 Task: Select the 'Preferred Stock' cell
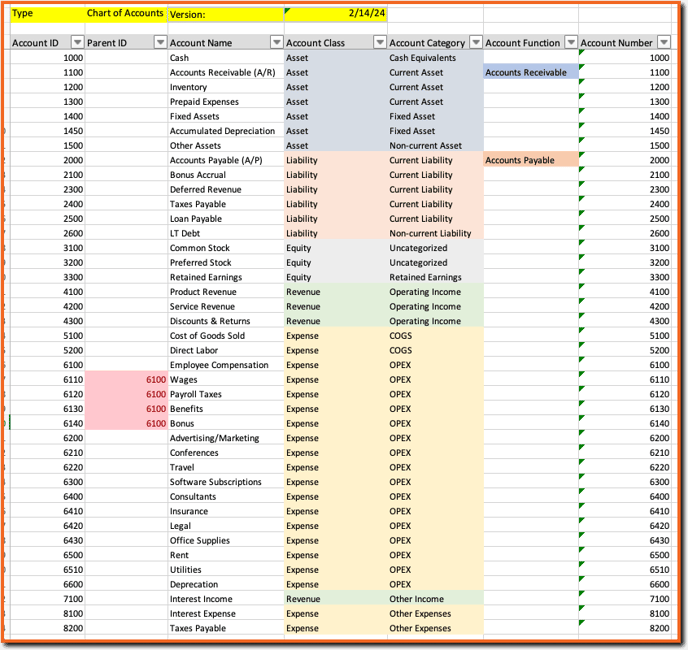[x=226, y=262]
